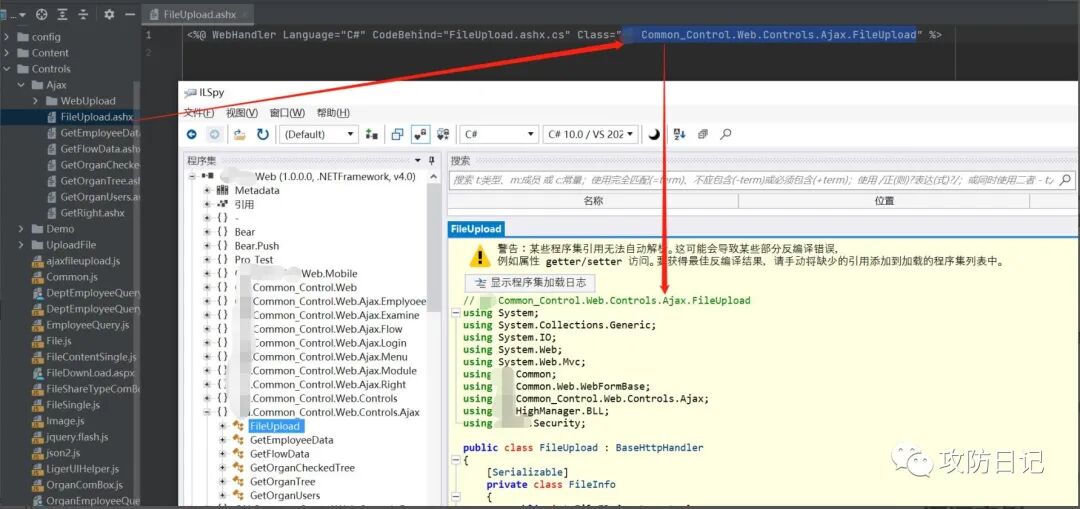Select the FileUpload class in ILSpy tree
This screenshot has width=1080, height=509.
click(x=275, y=426)
